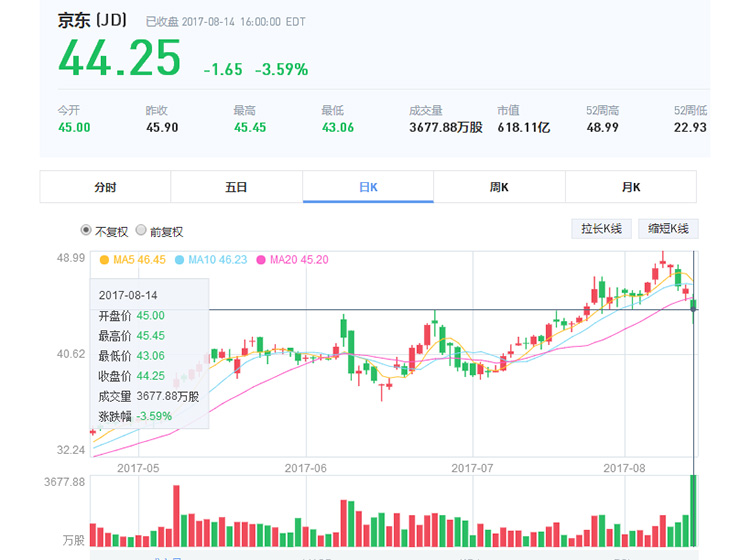Click the 2017-07 axis label

point(473,468)
